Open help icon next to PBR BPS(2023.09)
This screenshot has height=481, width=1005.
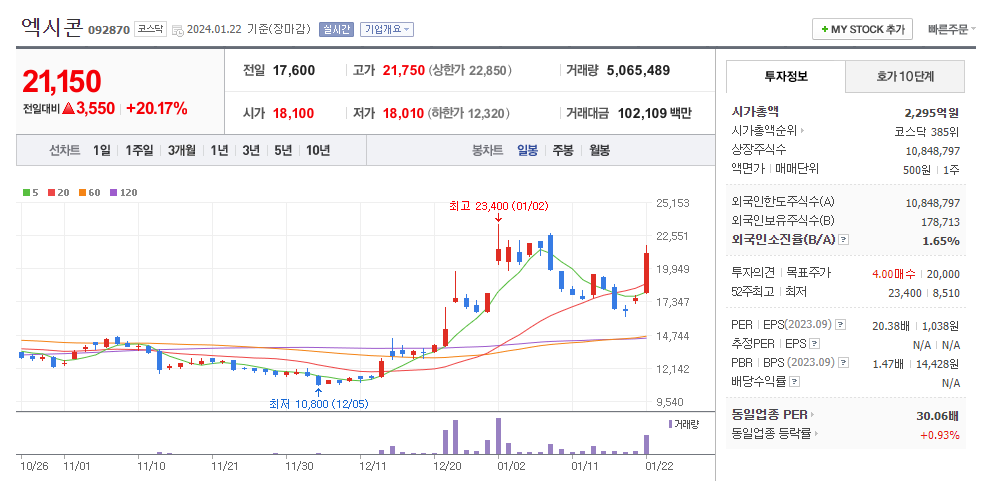(843, 362)
